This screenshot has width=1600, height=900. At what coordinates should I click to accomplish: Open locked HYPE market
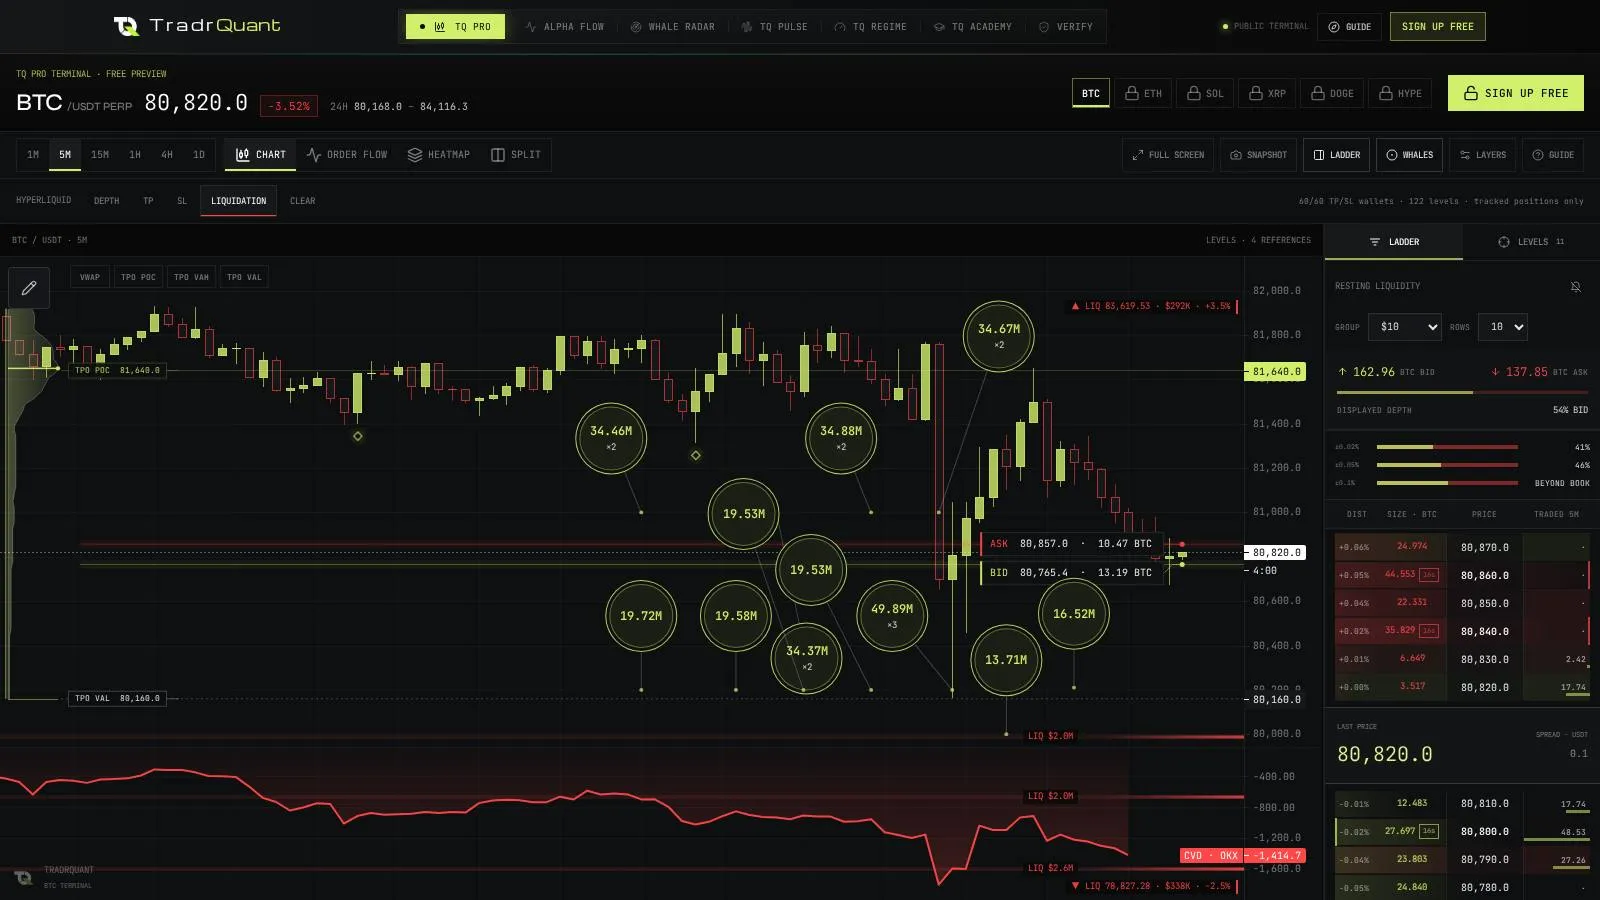click(1400, 94)
